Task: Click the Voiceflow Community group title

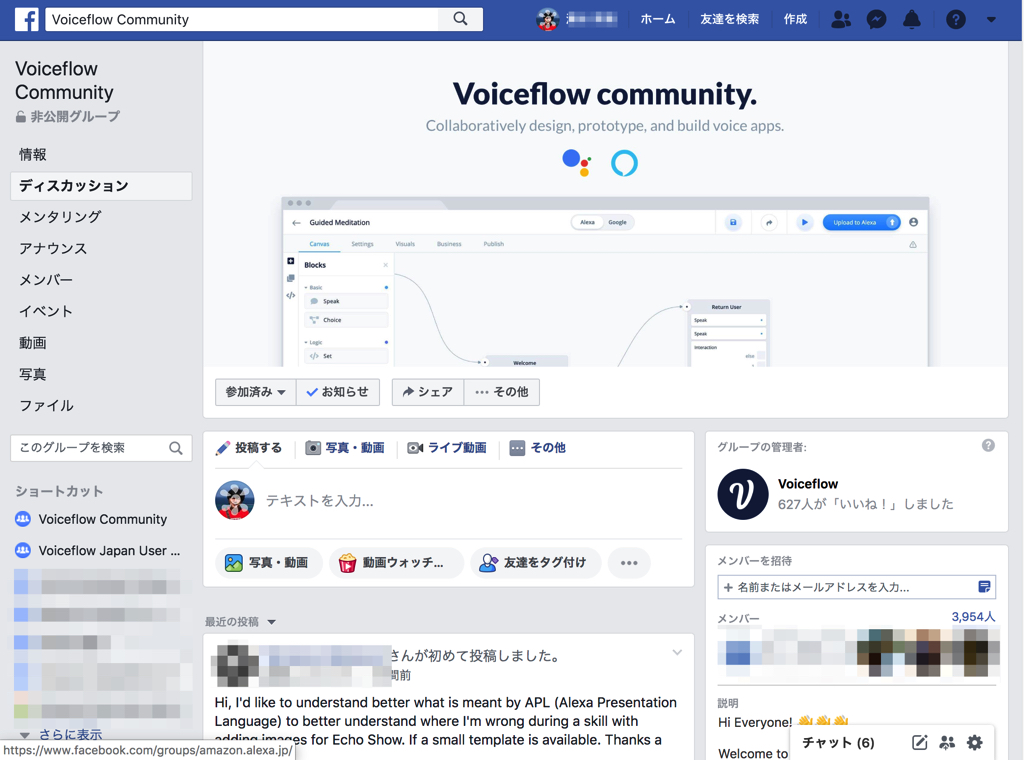Action: (x=64, y=80)
